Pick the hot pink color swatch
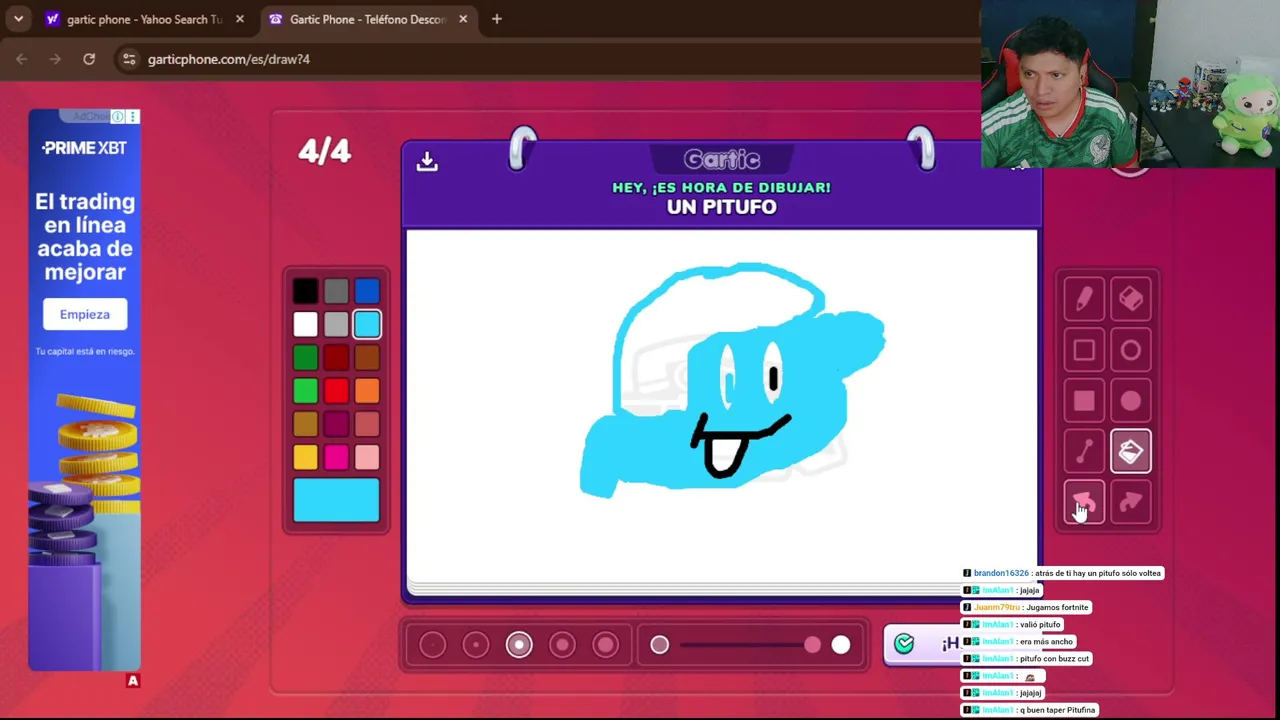This screenshot has width=1280, height=720. point(336,457)
